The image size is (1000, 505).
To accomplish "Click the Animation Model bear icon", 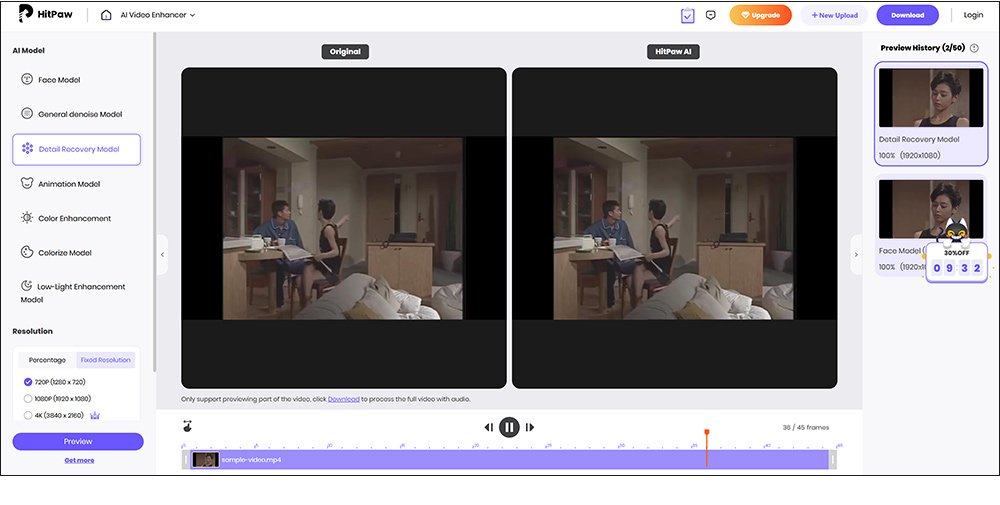I will click(27, 184).
